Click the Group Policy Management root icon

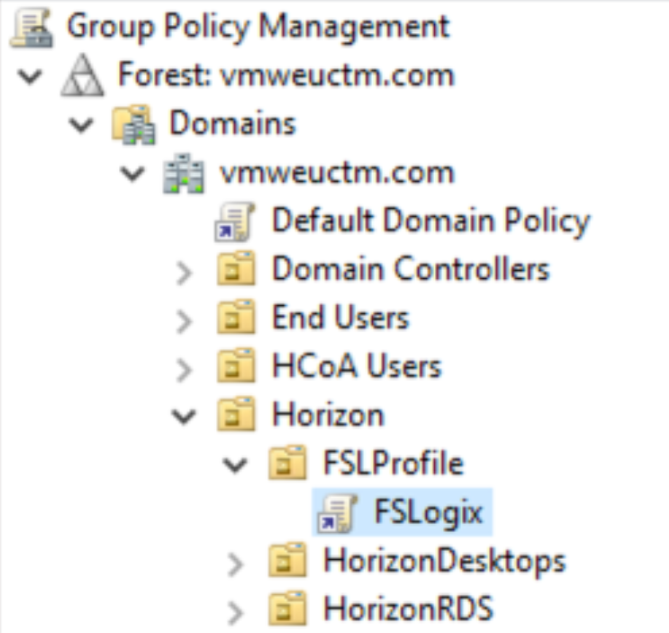click(x=30, y=26)
